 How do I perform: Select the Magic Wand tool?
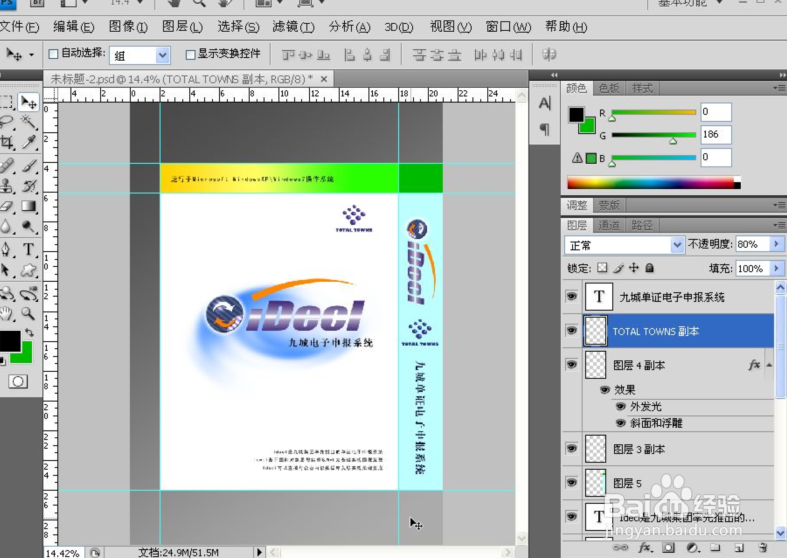coord(29,122)
